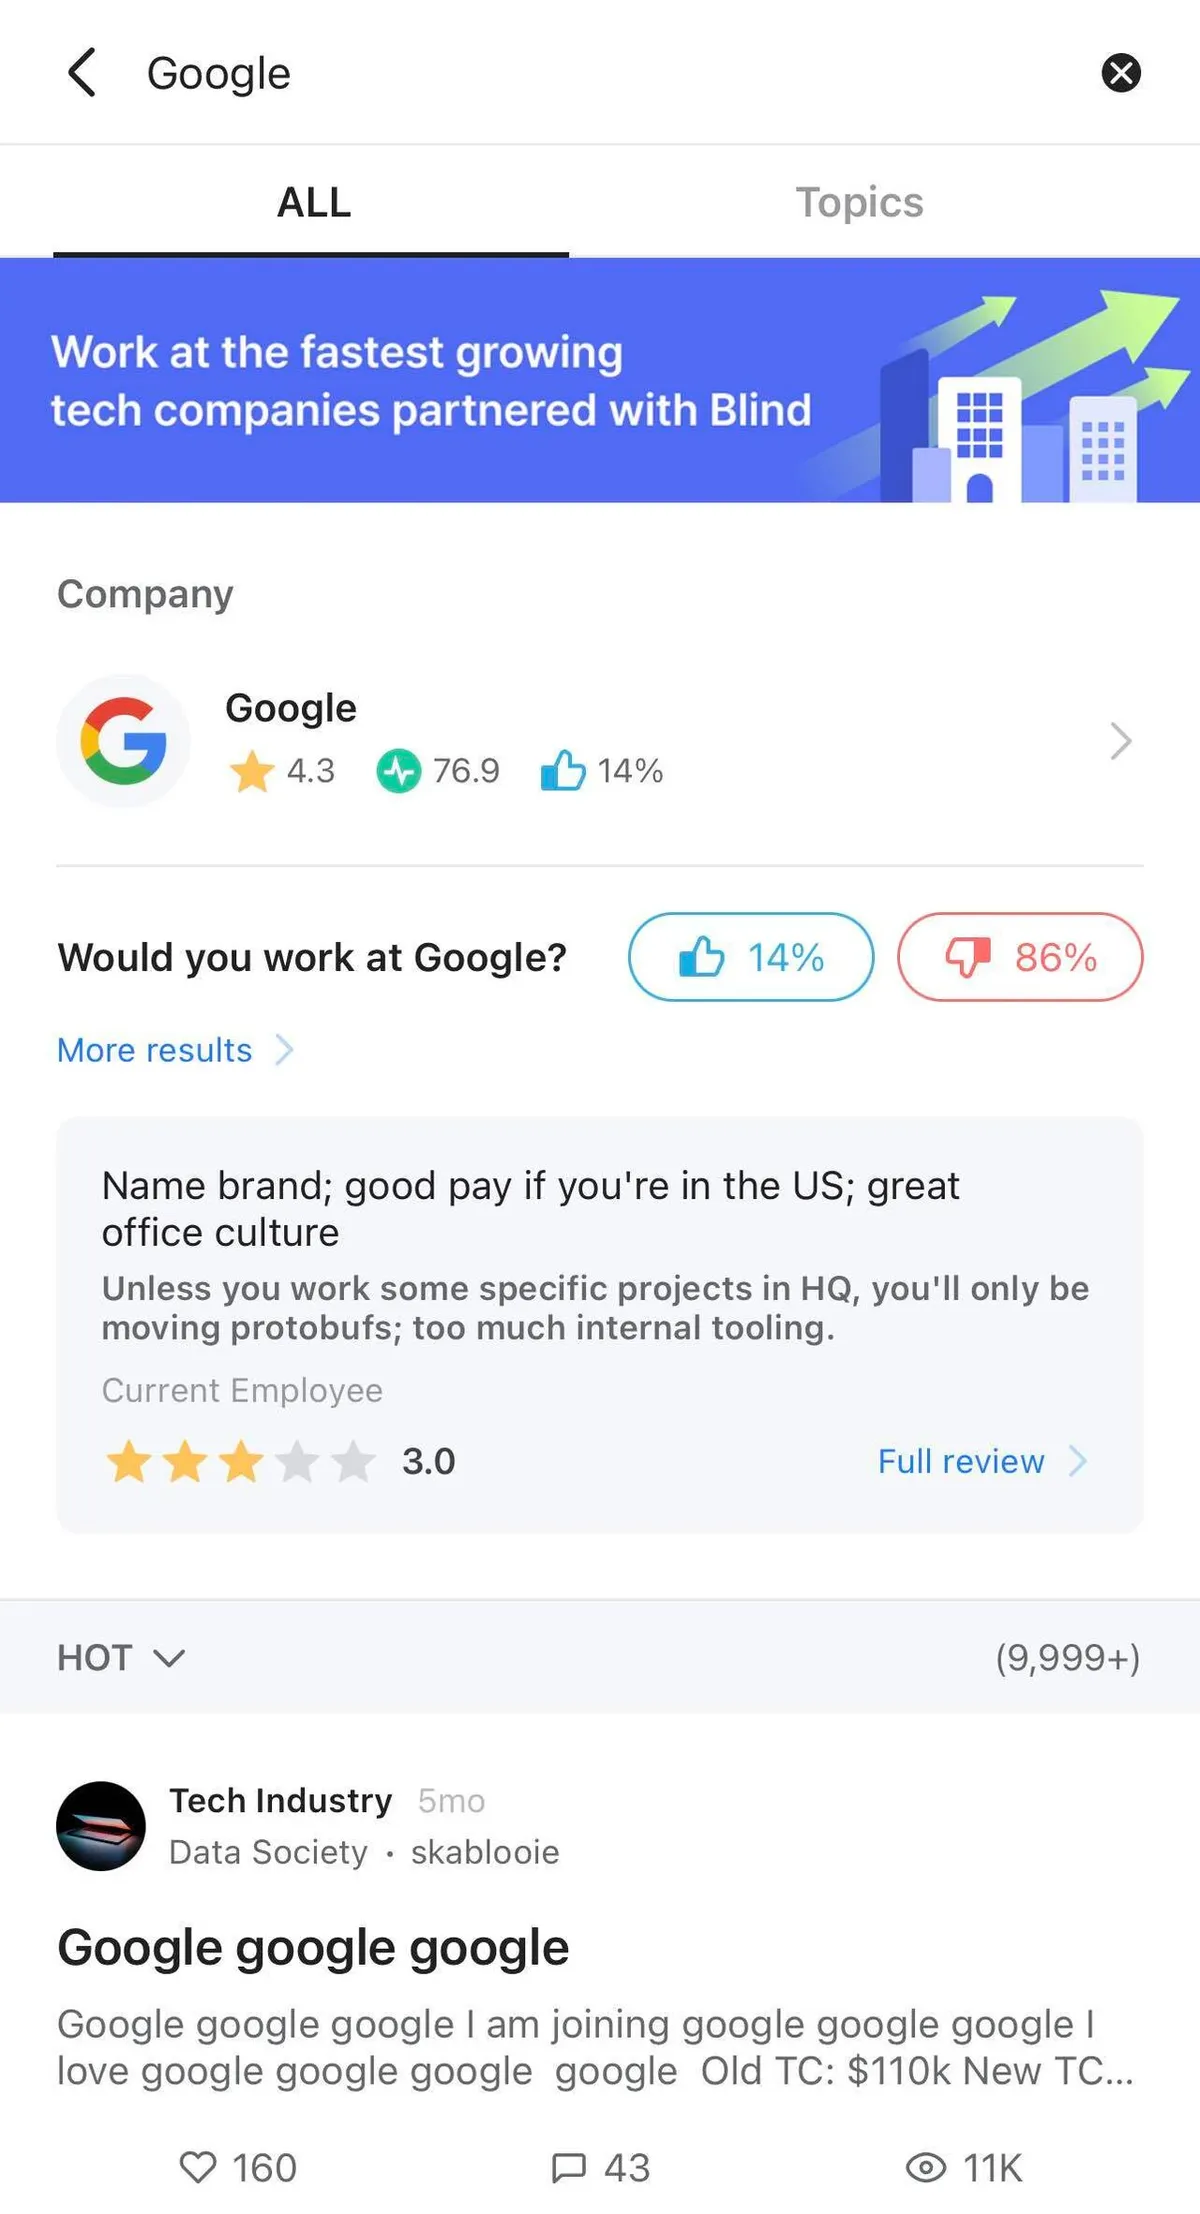Tap the back arrow icon
This screenshot has width=1200, height=2214.
pyautogui.click(x=82, y=73)
